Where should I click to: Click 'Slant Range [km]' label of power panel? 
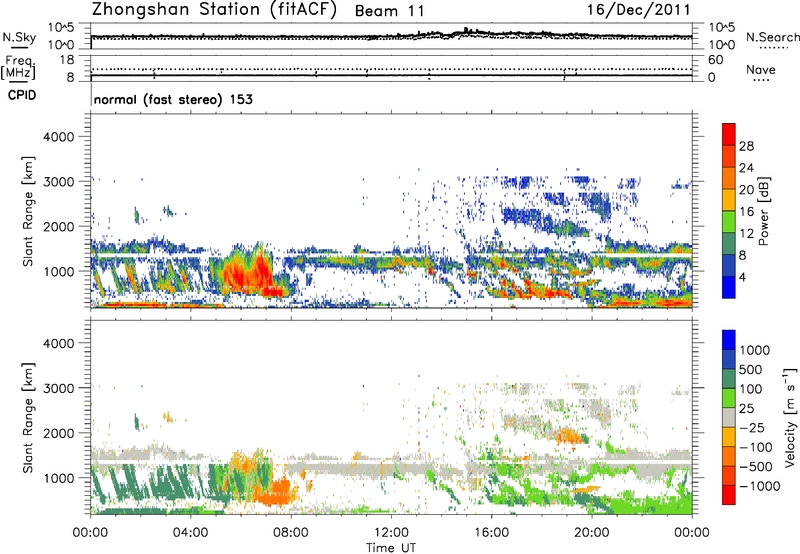point(28,211)
